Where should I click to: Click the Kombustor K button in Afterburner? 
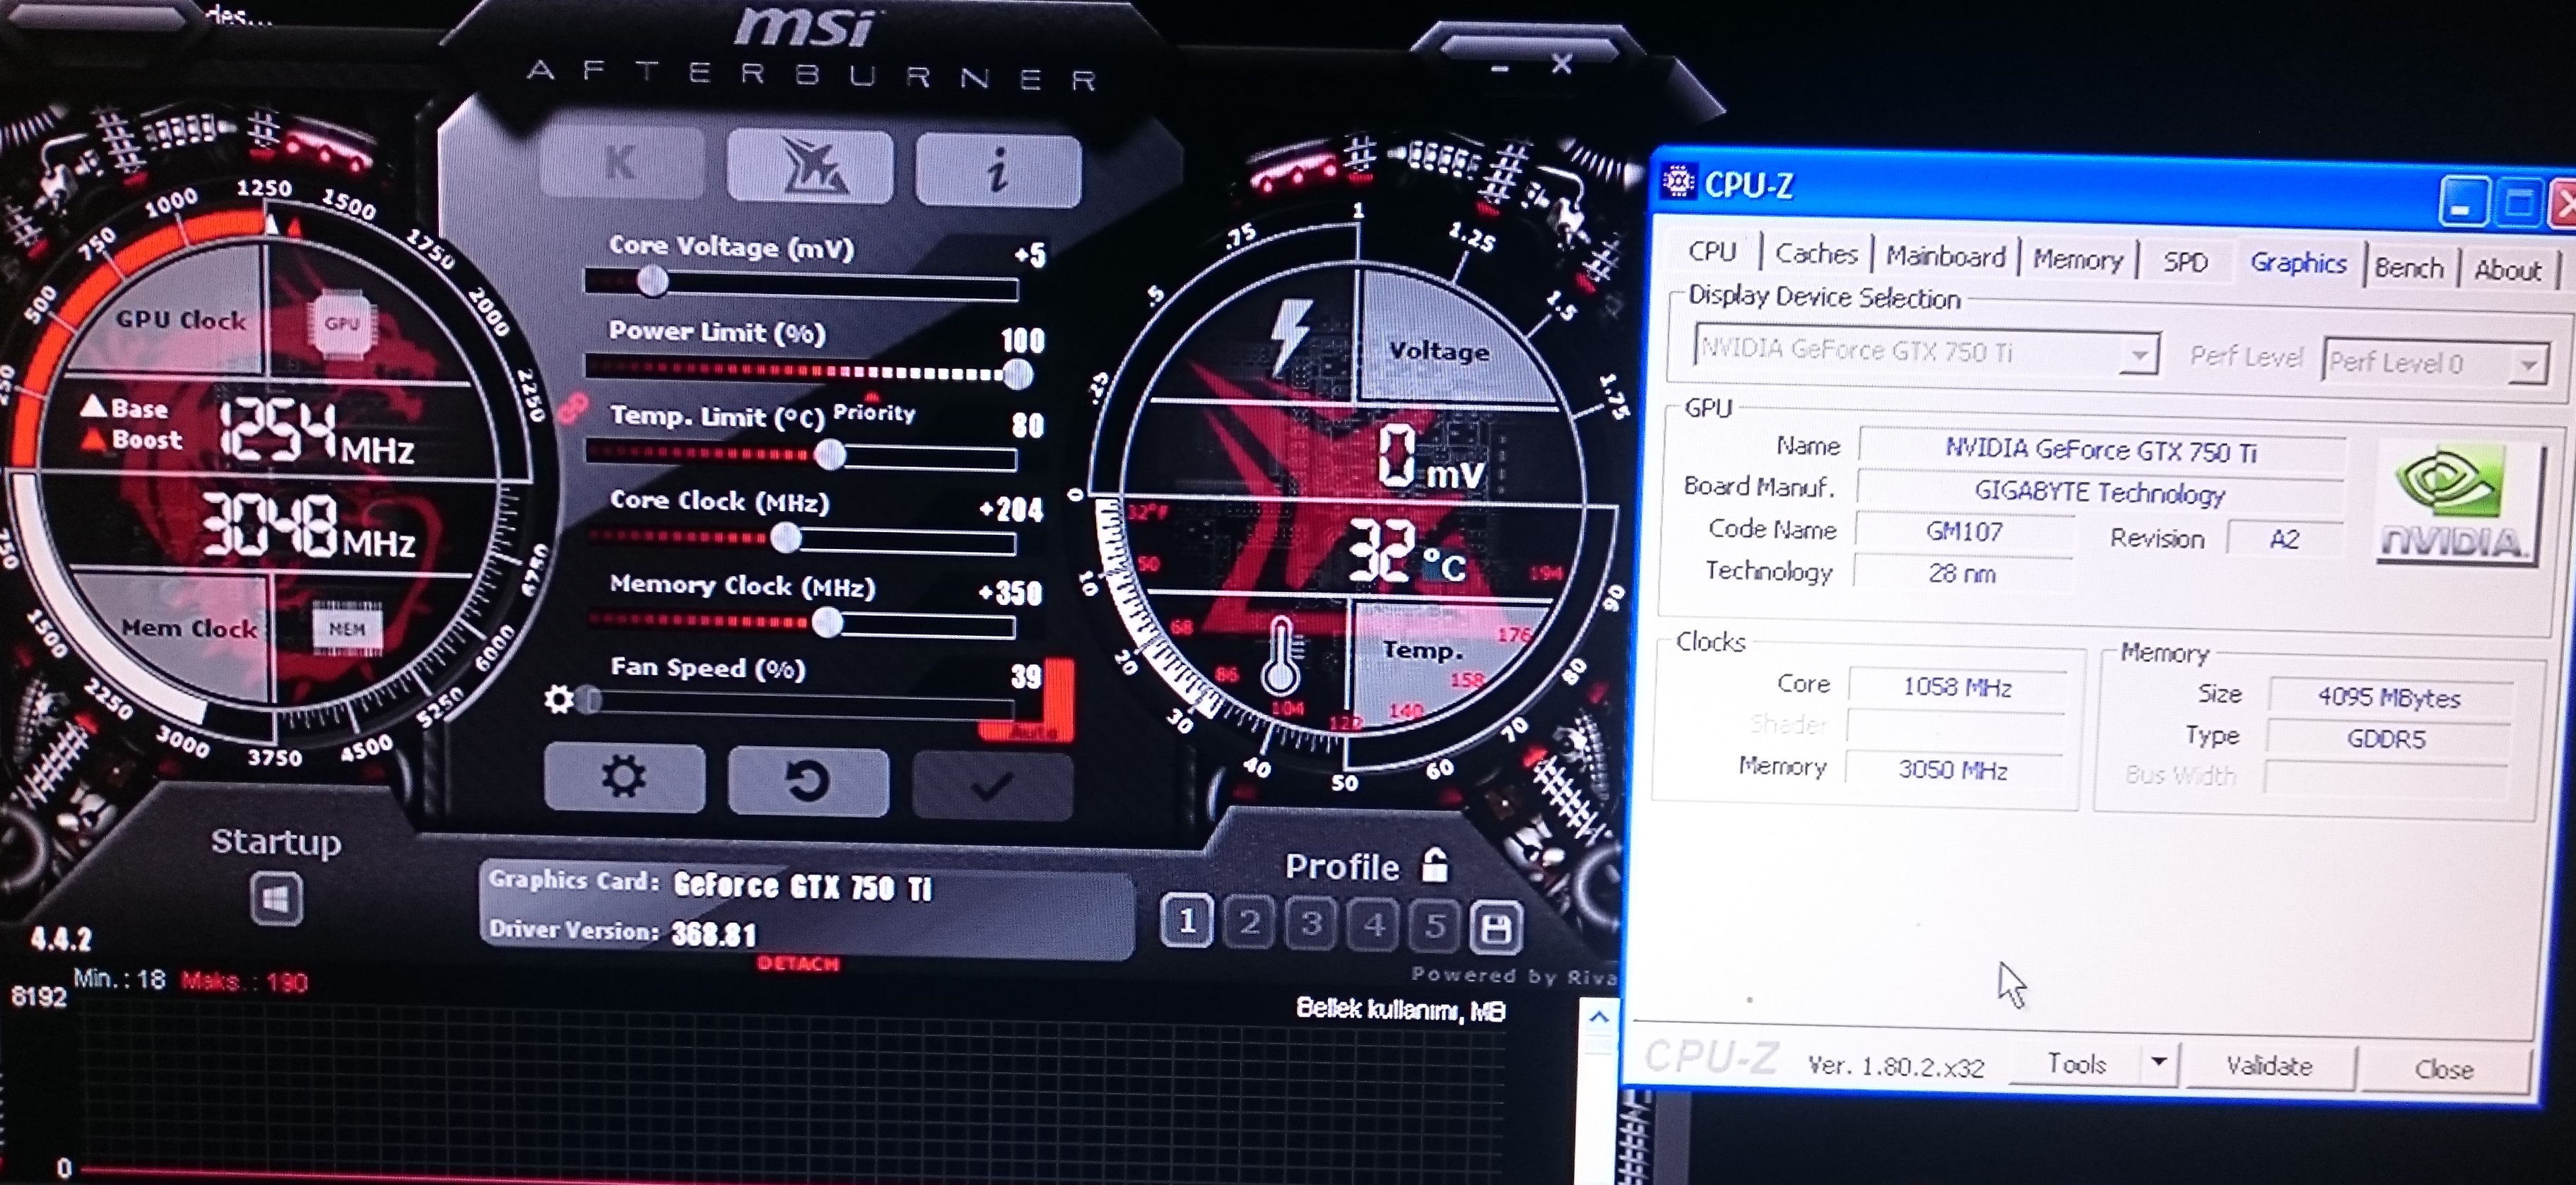click(x=621, y=163)
